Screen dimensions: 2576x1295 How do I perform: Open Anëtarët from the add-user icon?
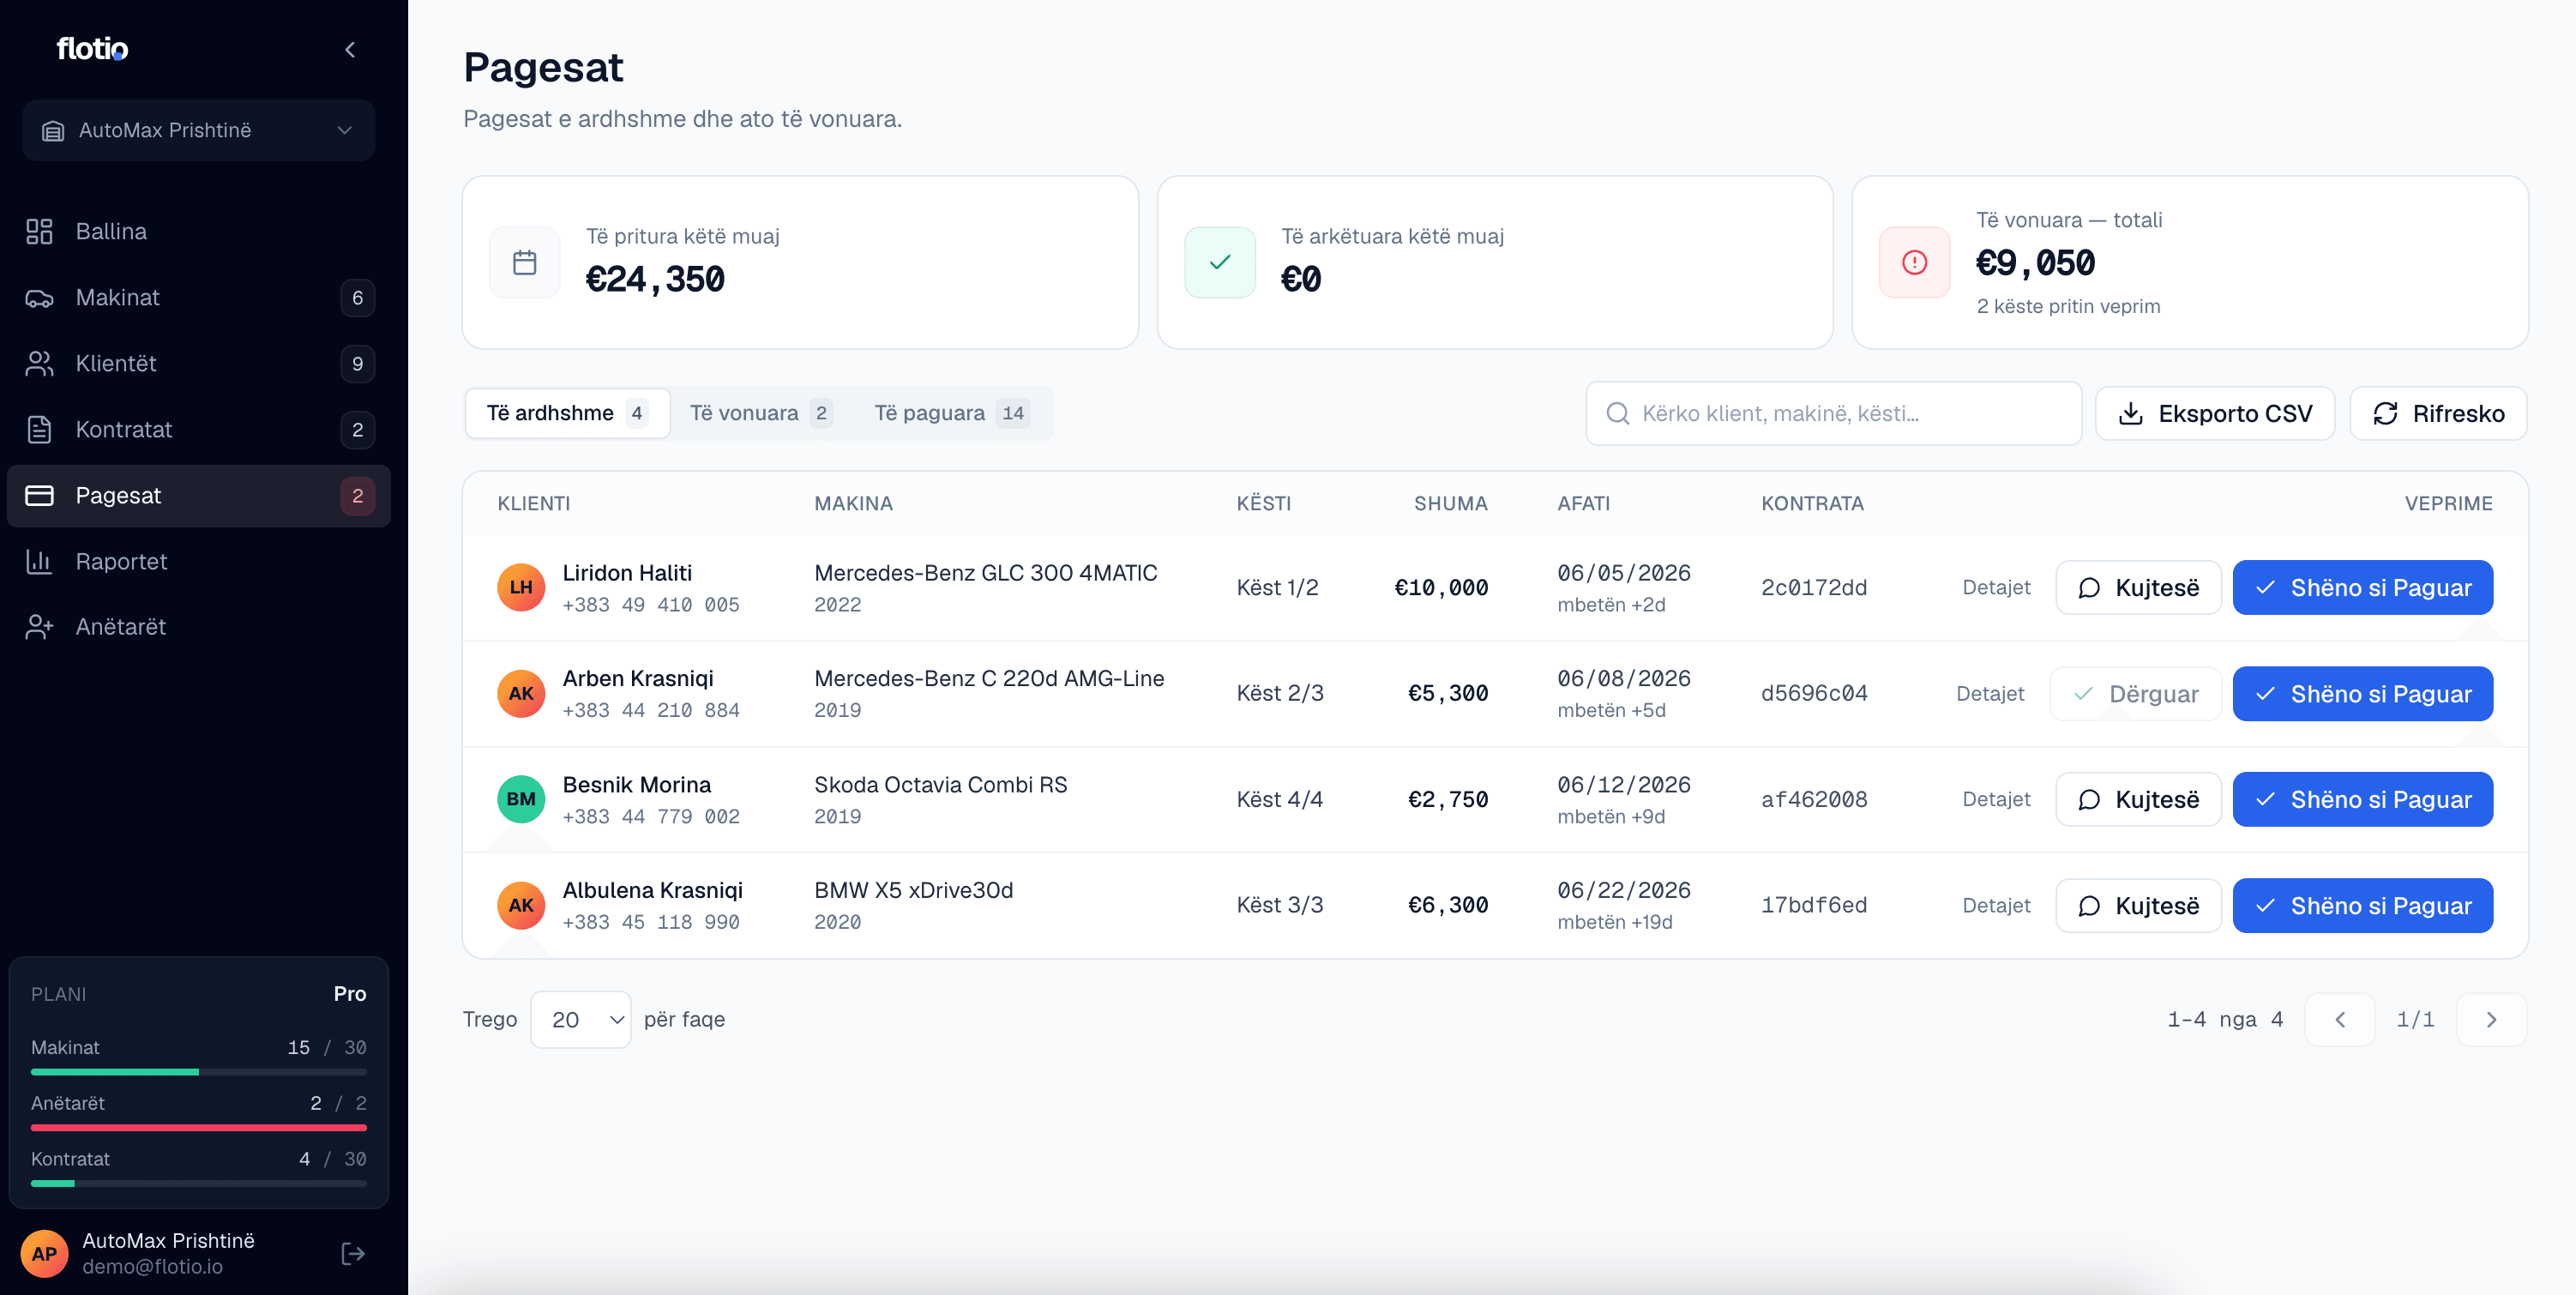pyautogui.click(x=39, y=627)
